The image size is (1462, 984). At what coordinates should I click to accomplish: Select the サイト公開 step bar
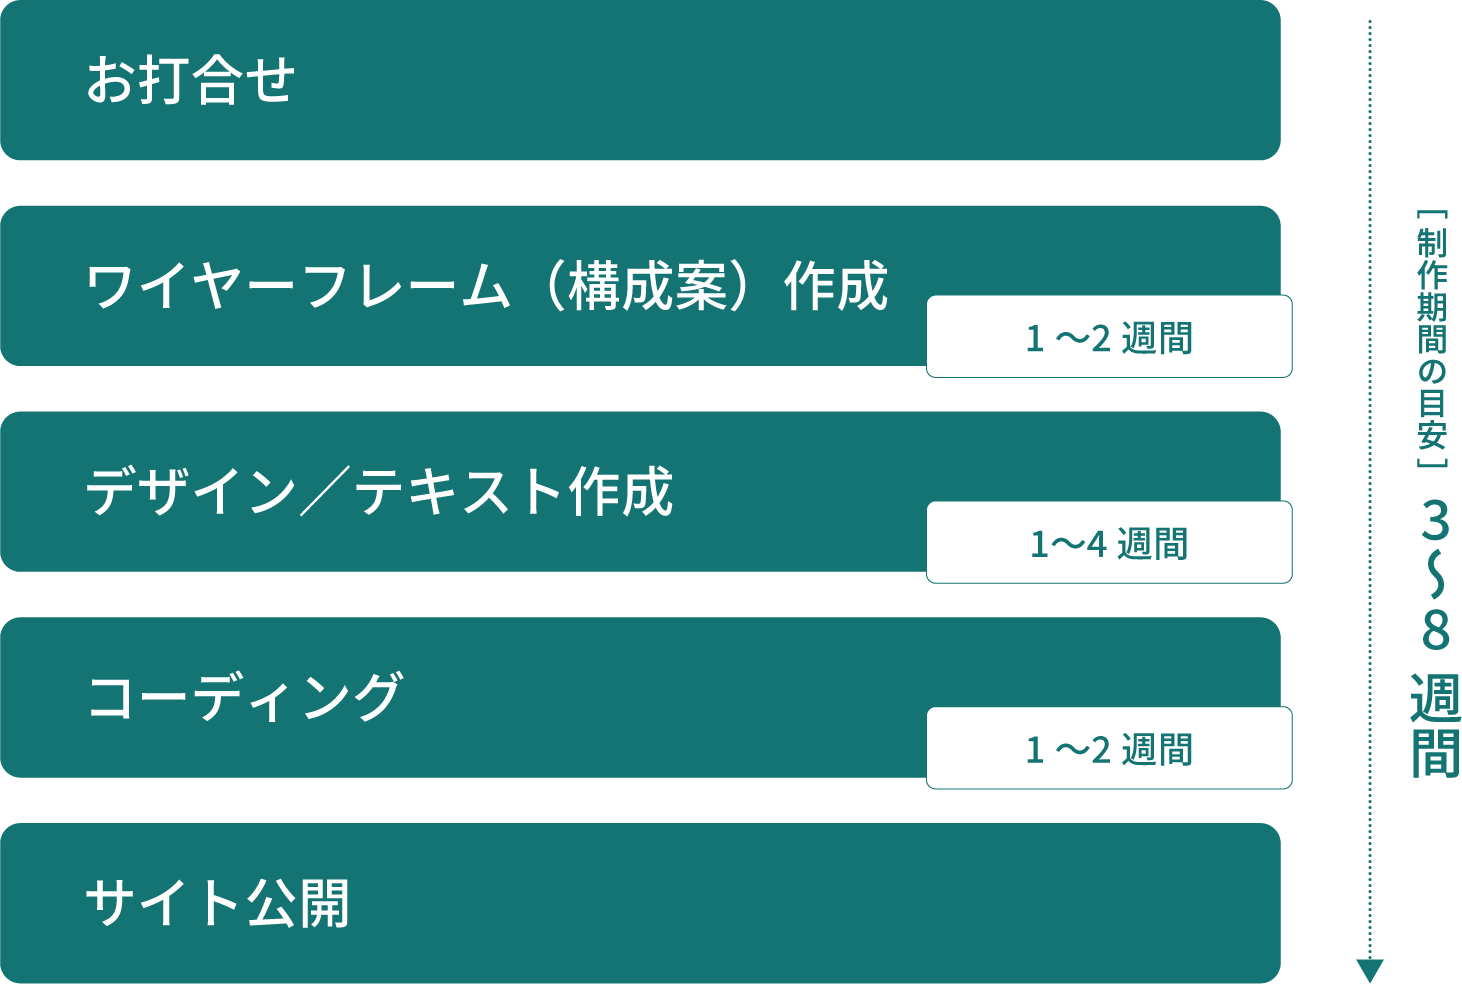(x=640, y=903)
